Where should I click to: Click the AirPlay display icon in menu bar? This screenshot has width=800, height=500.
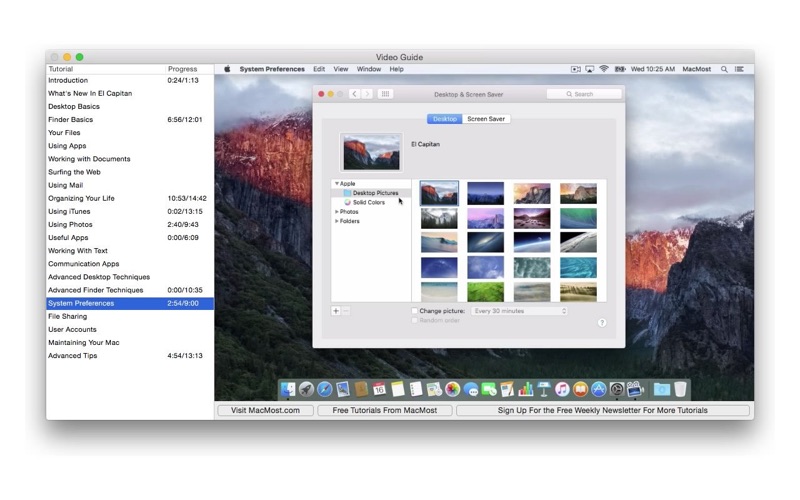(x=590, y=69)
